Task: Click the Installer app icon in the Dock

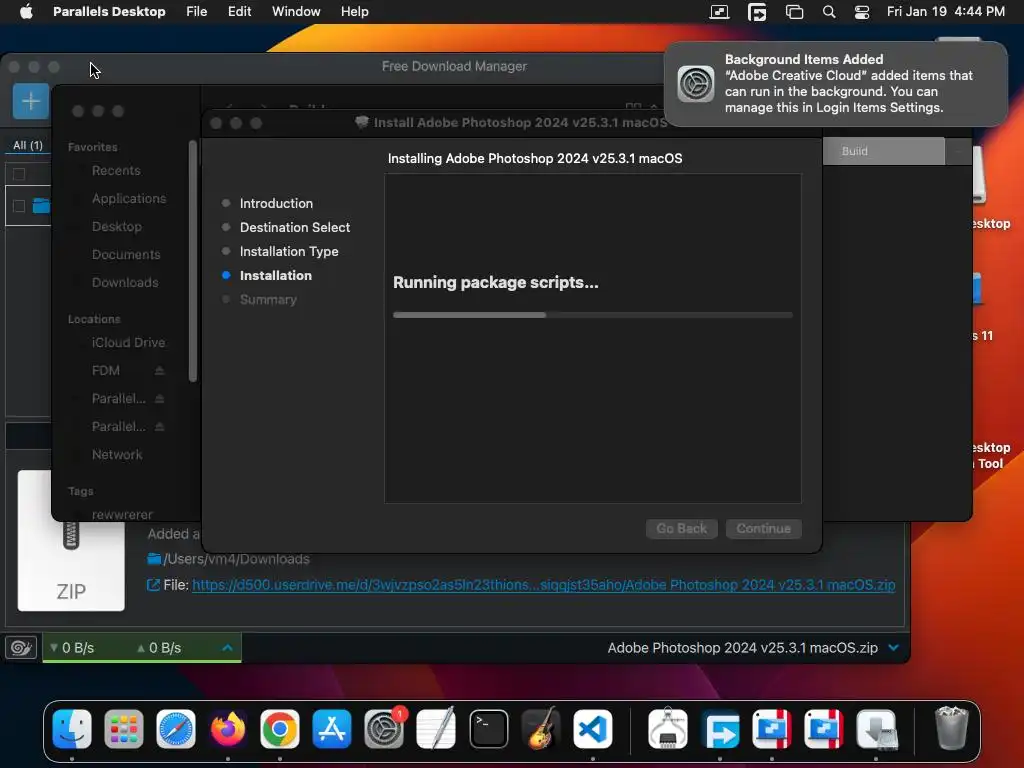Action: (x=876, y=729)
